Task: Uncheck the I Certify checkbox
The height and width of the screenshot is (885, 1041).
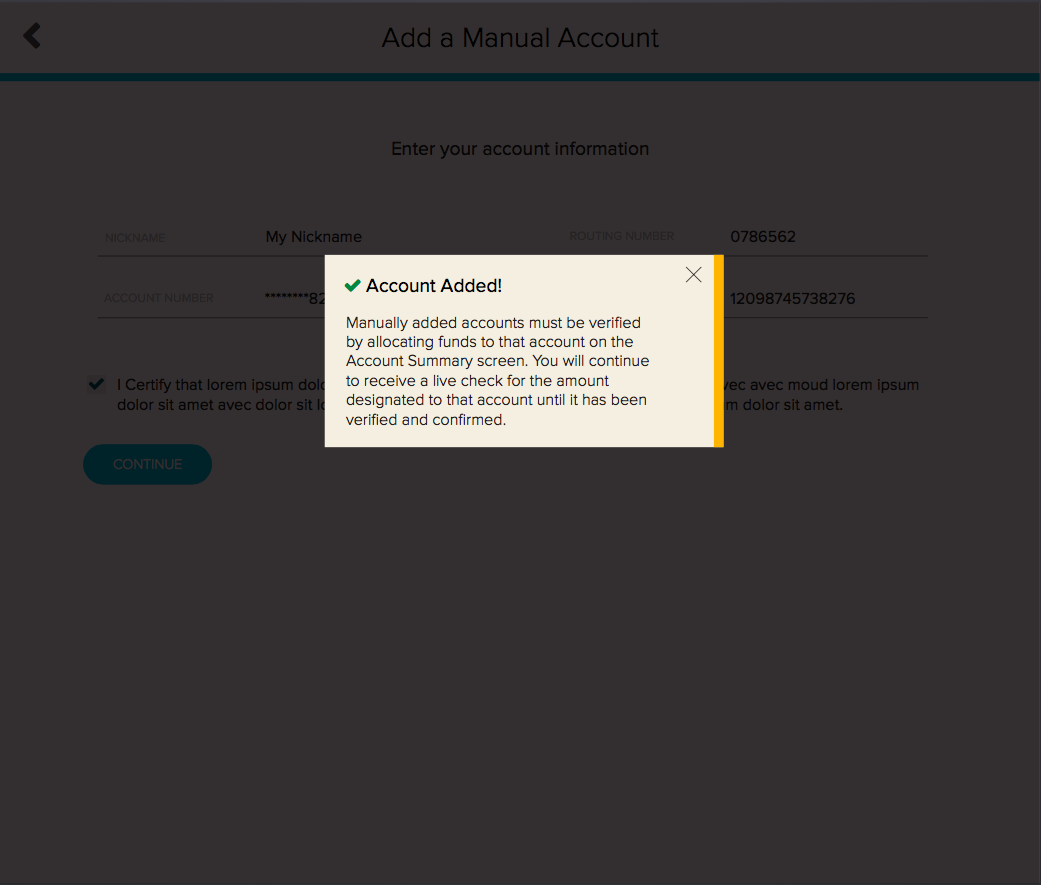Action: tap(96, 384)
